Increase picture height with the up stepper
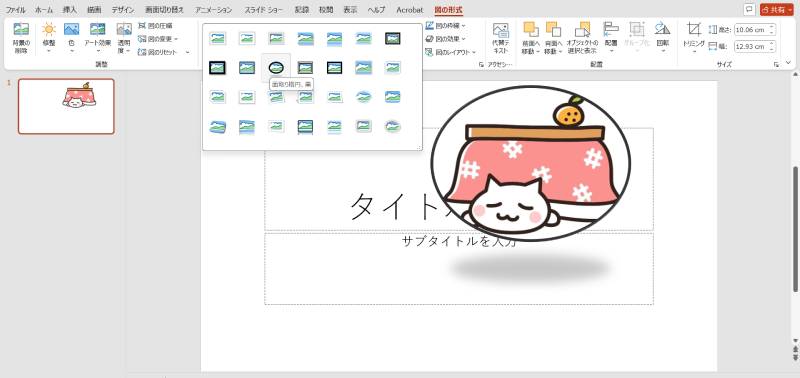 click(x=772, y=28)
